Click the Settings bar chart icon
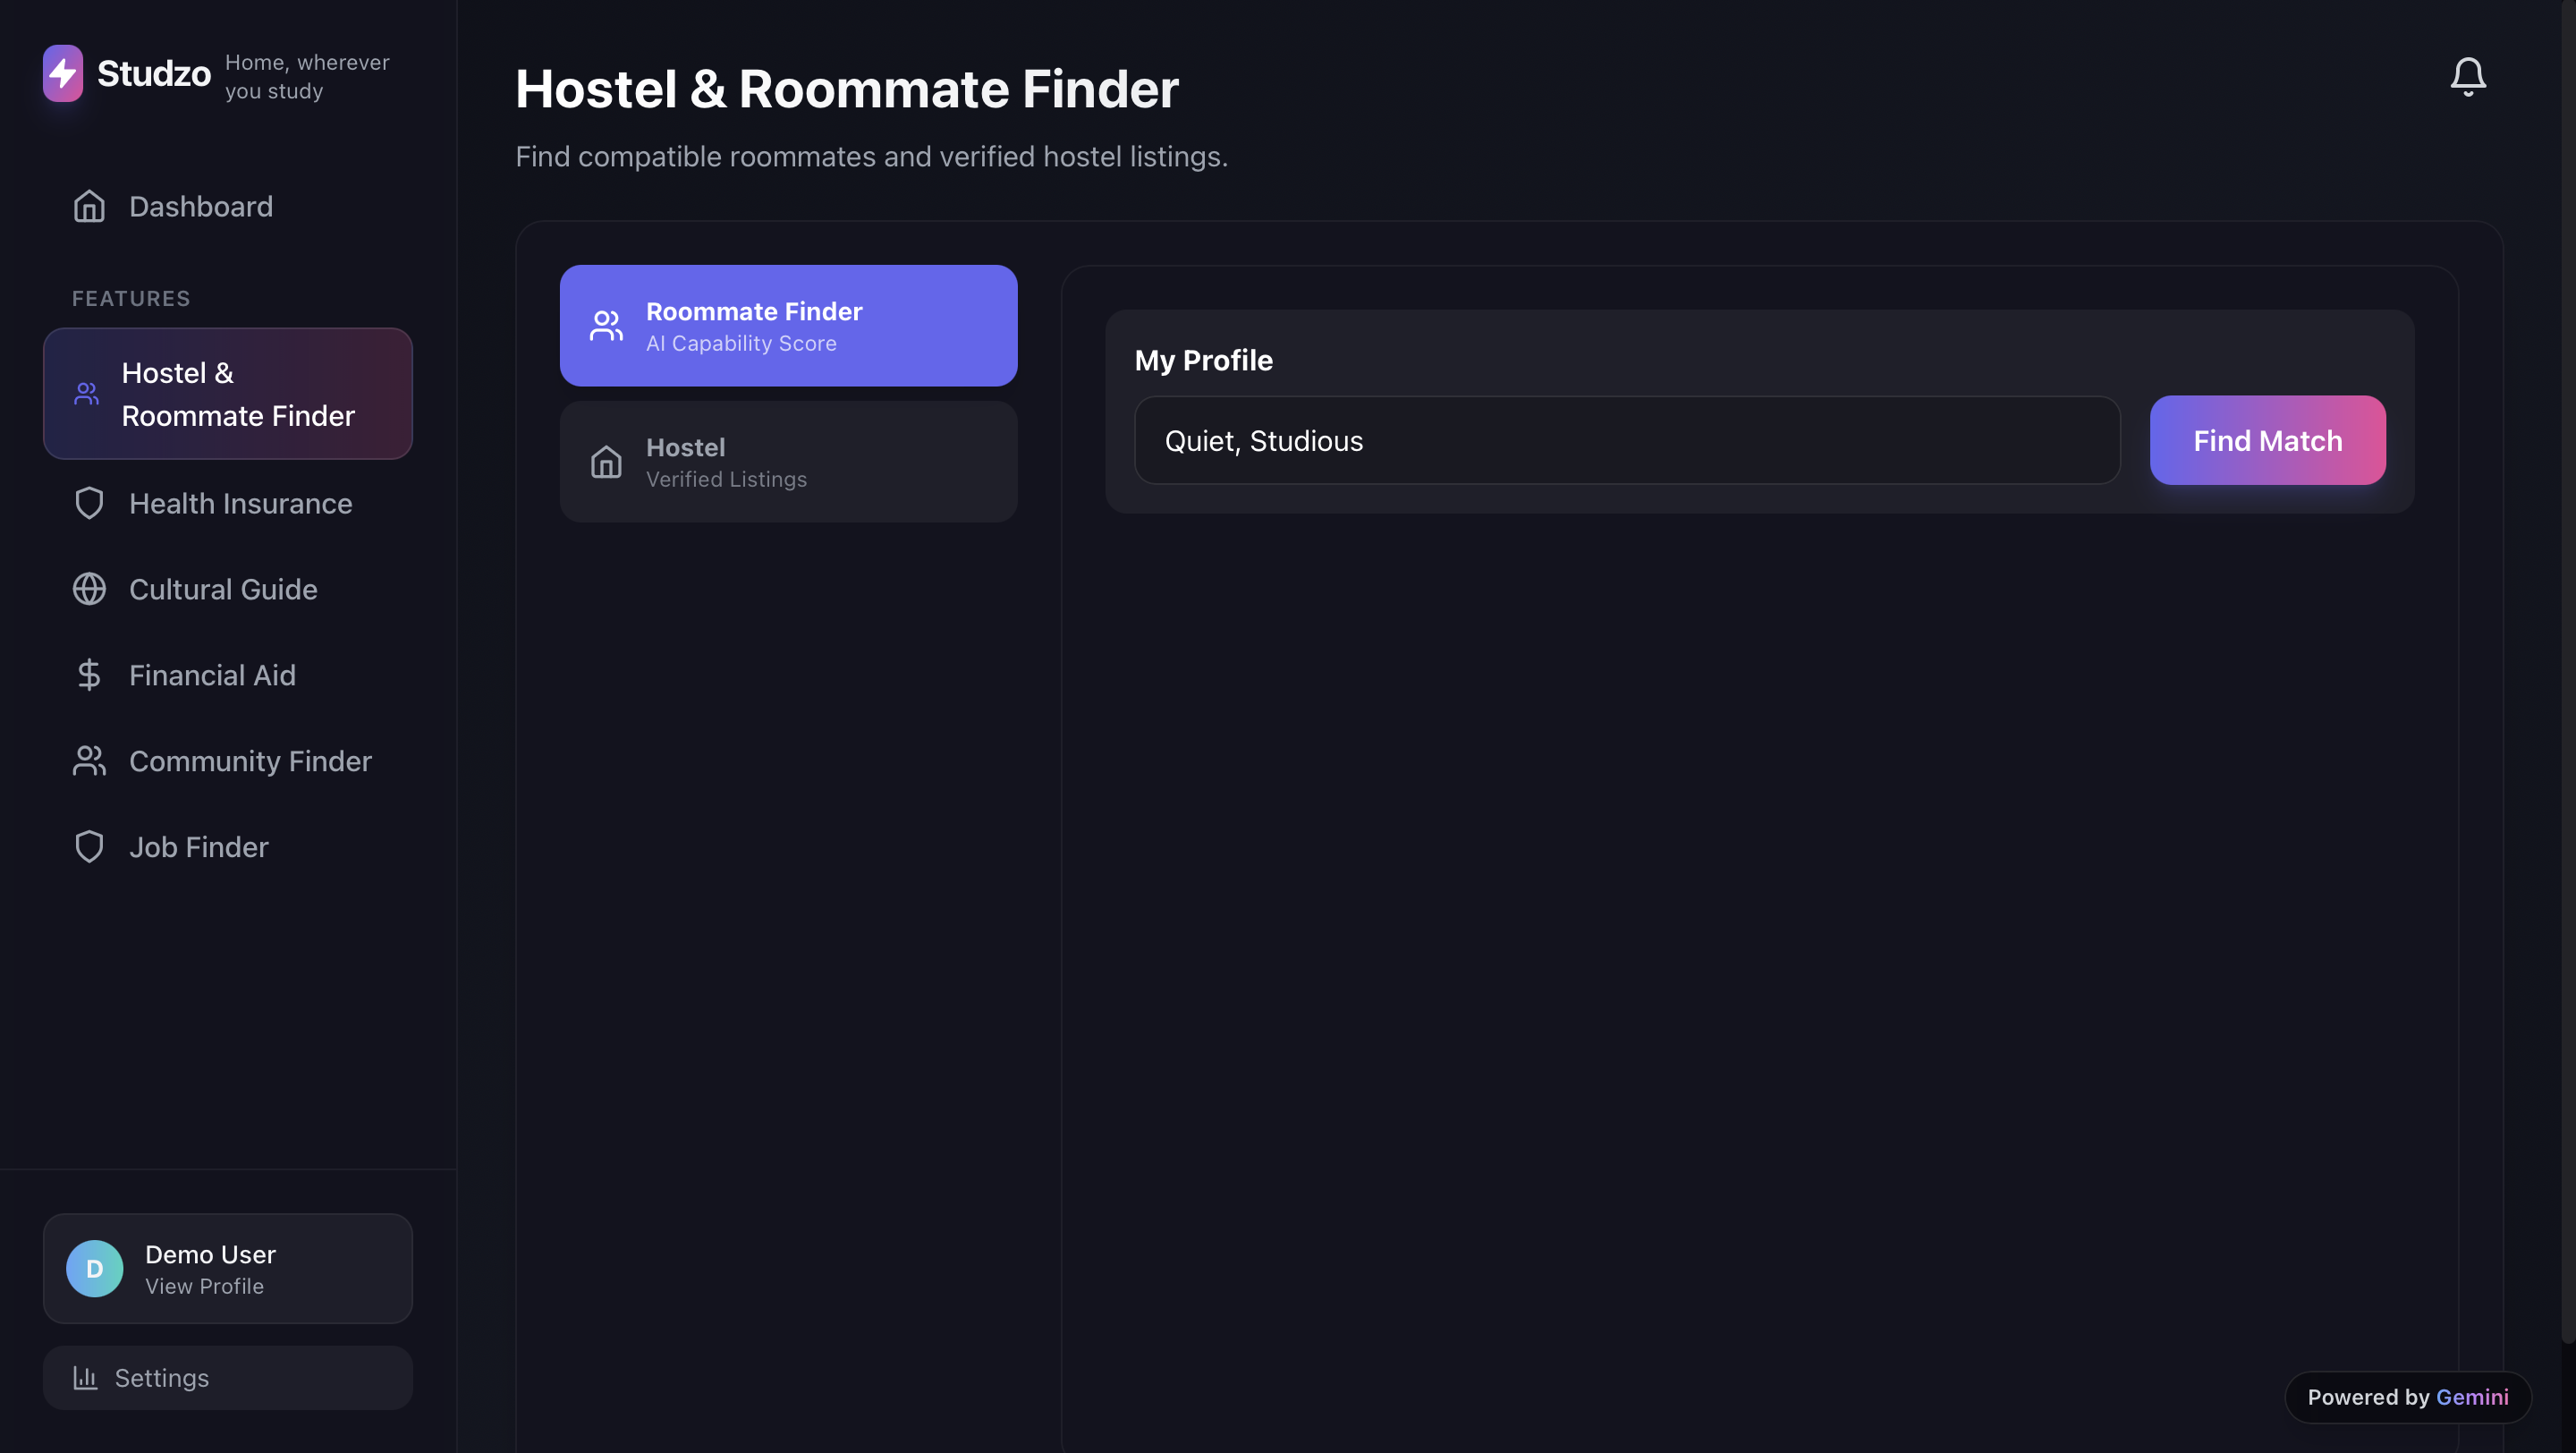 85,1377
